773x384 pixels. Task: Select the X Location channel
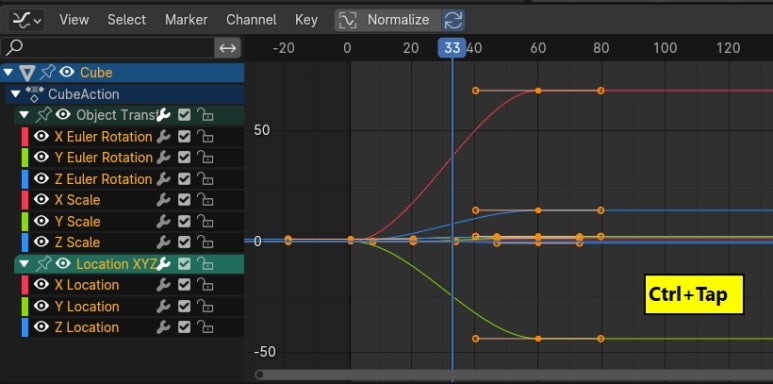(x=87, y=285)
